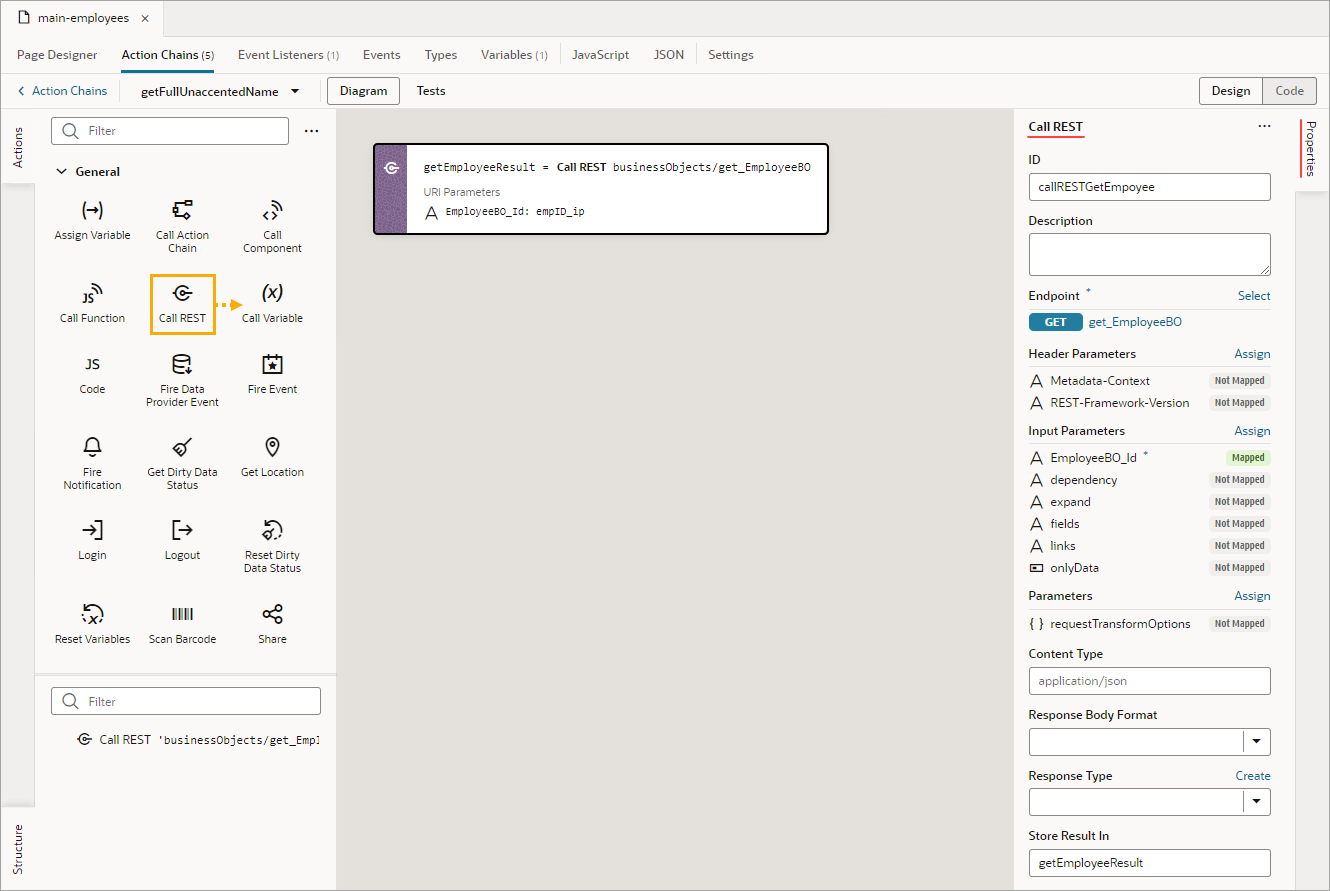Select the Call Component action icon
The height and width of the screenshot is (891, 1330).
[x=272, y=210]
